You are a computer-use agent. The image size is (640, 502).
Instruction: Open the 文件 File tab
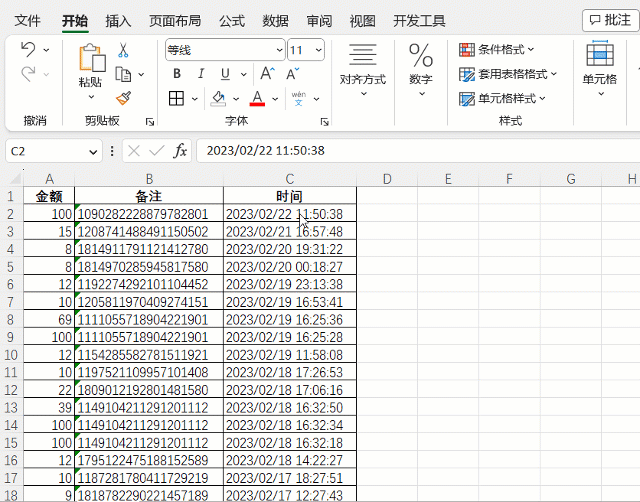pyautogui.click(x=27, y=20)
